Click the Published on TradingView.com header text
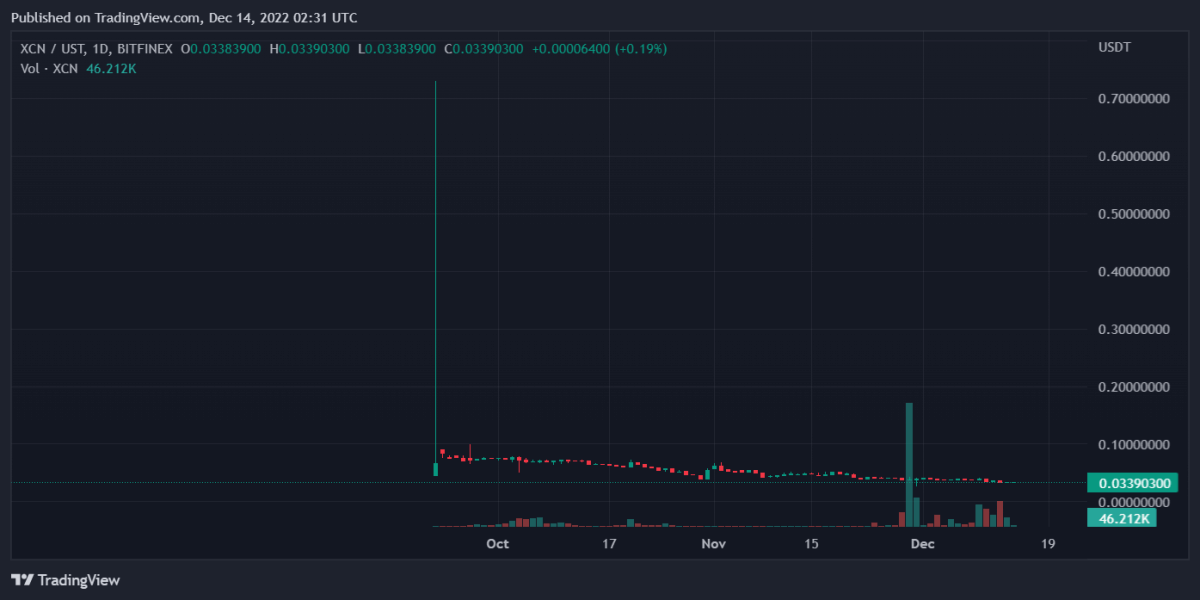 tap(183, 17)
